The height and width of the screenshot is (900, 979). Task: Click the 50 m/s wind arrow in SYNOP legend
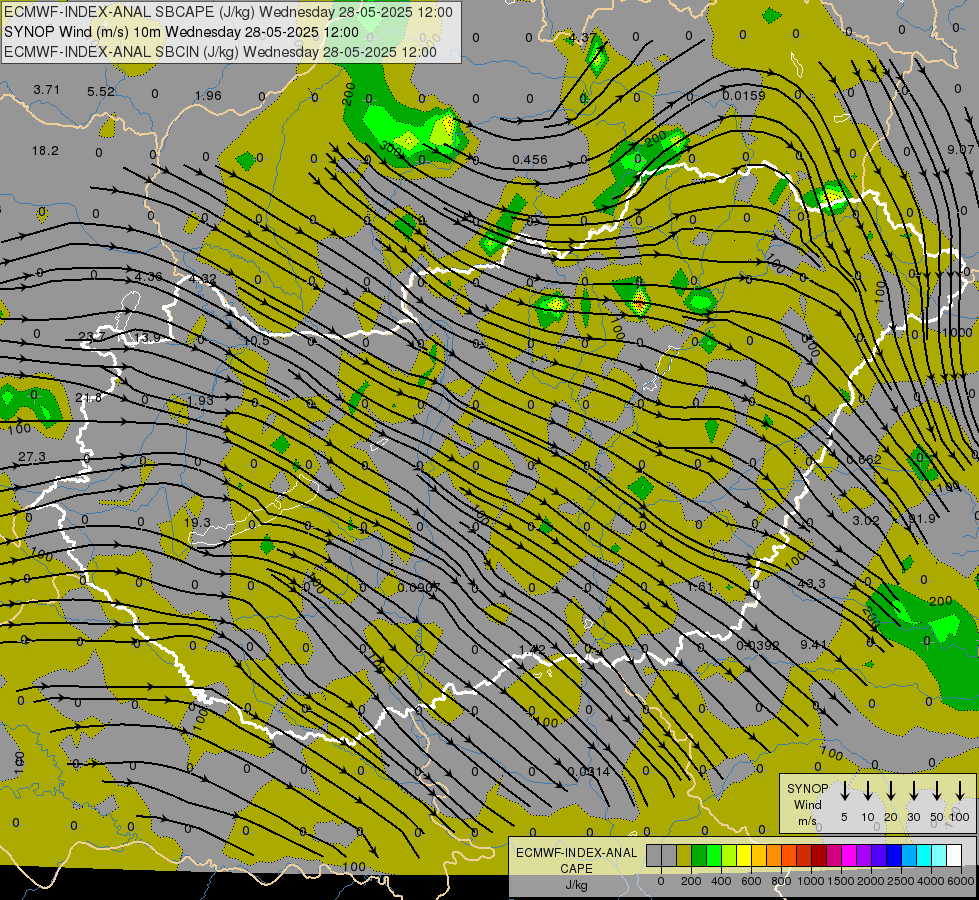click(937, 791)
